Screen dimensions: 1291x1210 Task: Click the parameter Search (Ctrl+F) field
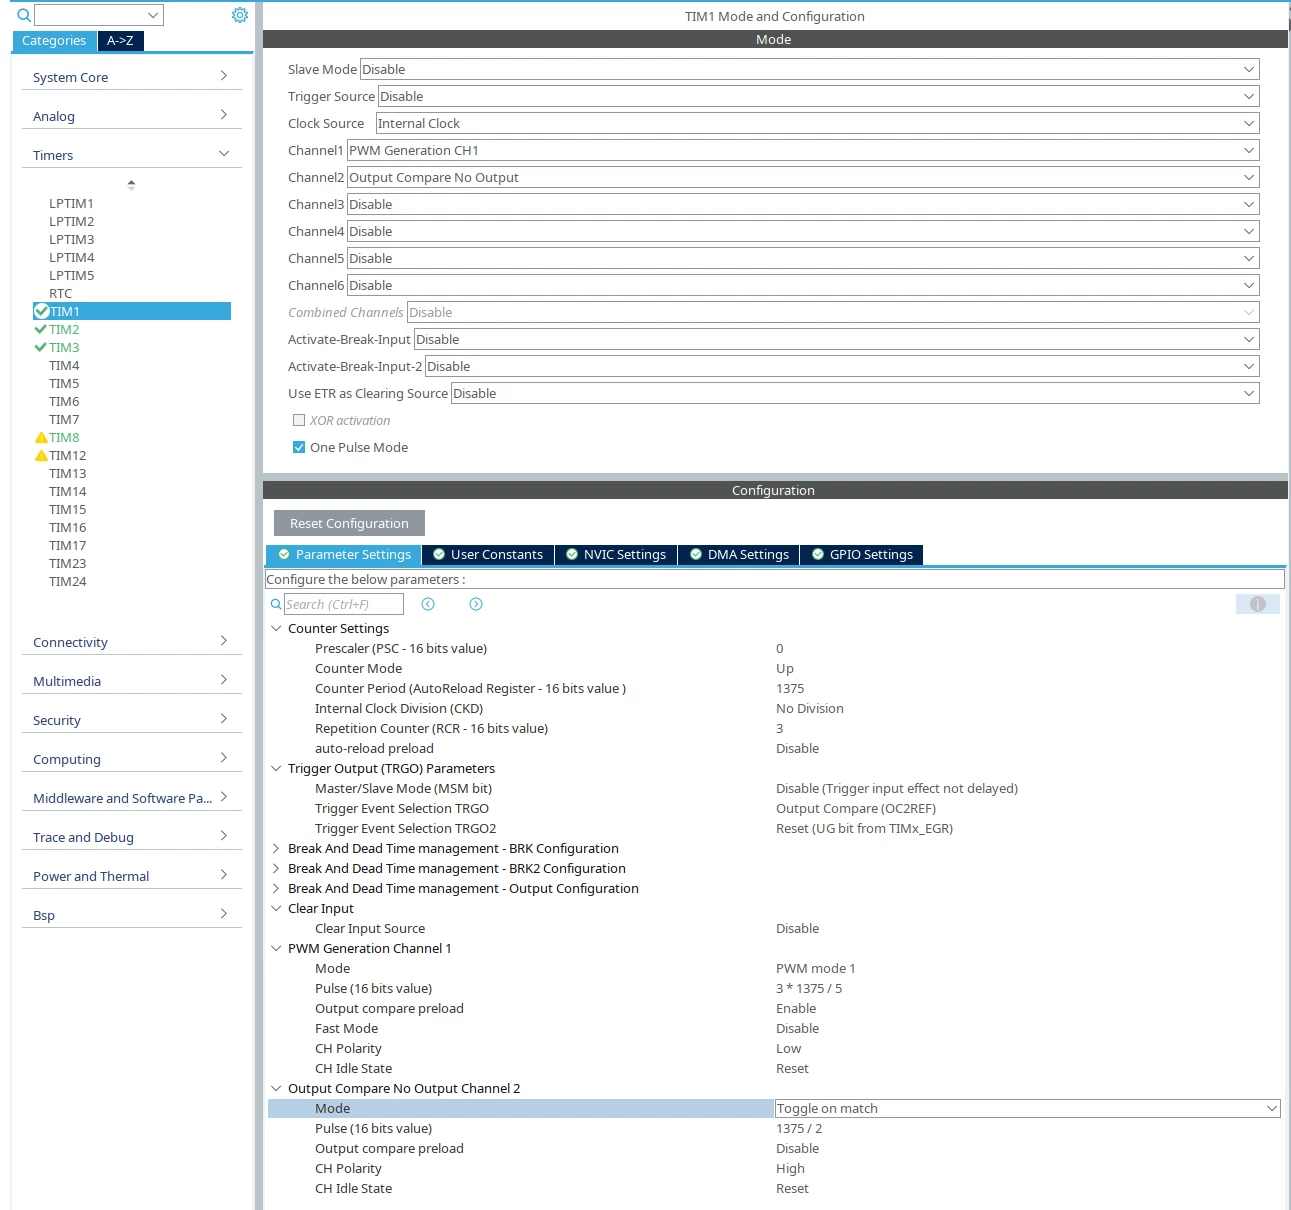click(344, 604)
